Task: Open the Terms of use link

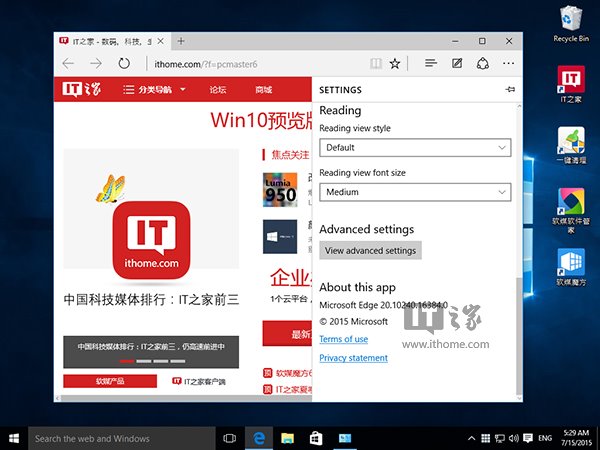Action: coord(344,339)
